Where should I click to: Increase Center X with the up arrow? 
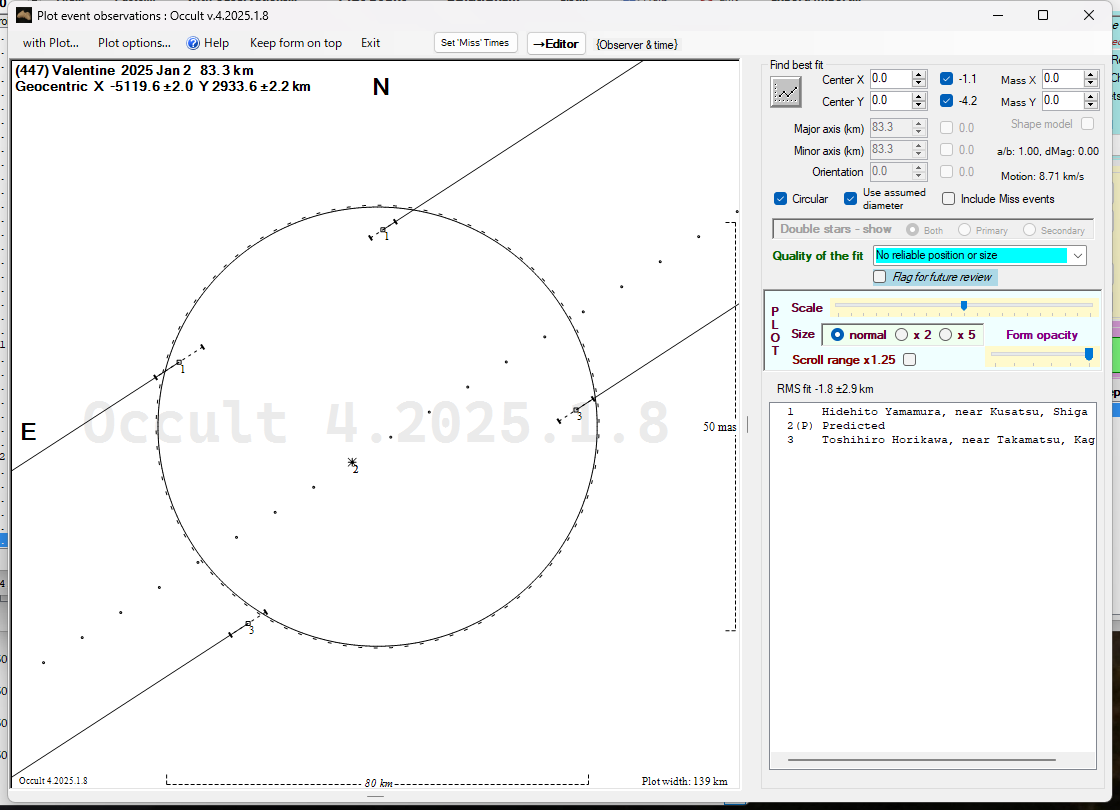coord(918,75)
